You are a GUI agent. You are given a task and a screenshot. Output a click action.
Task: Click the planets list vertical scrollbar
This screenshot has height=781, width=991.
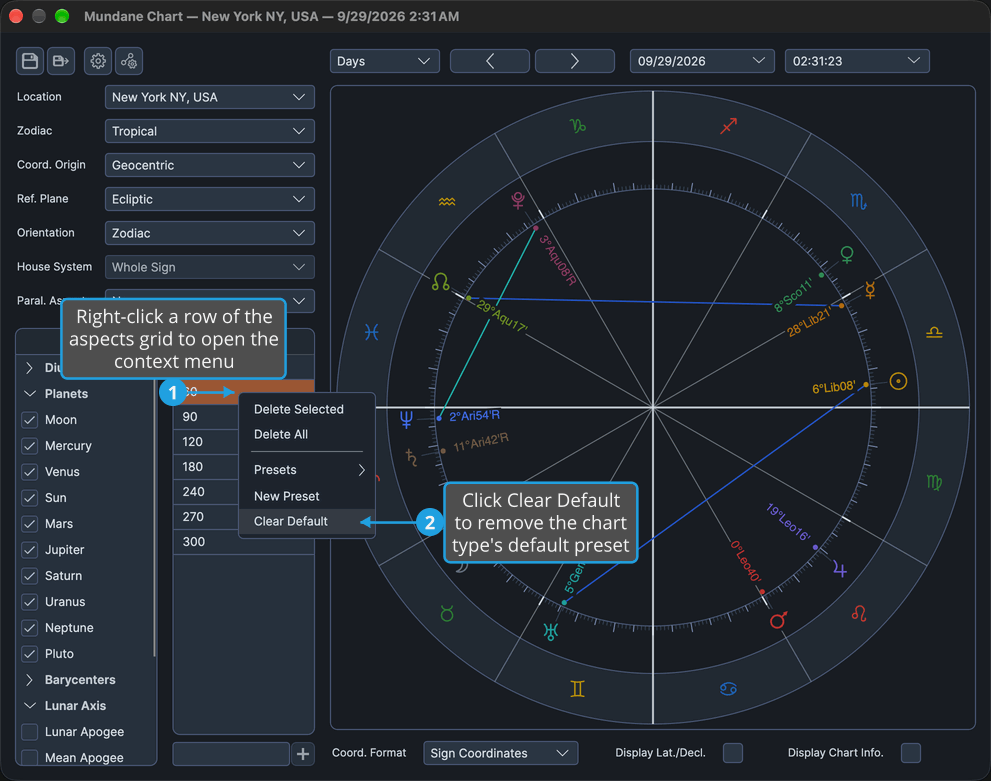pyautogui.click(x=154, y=518)
